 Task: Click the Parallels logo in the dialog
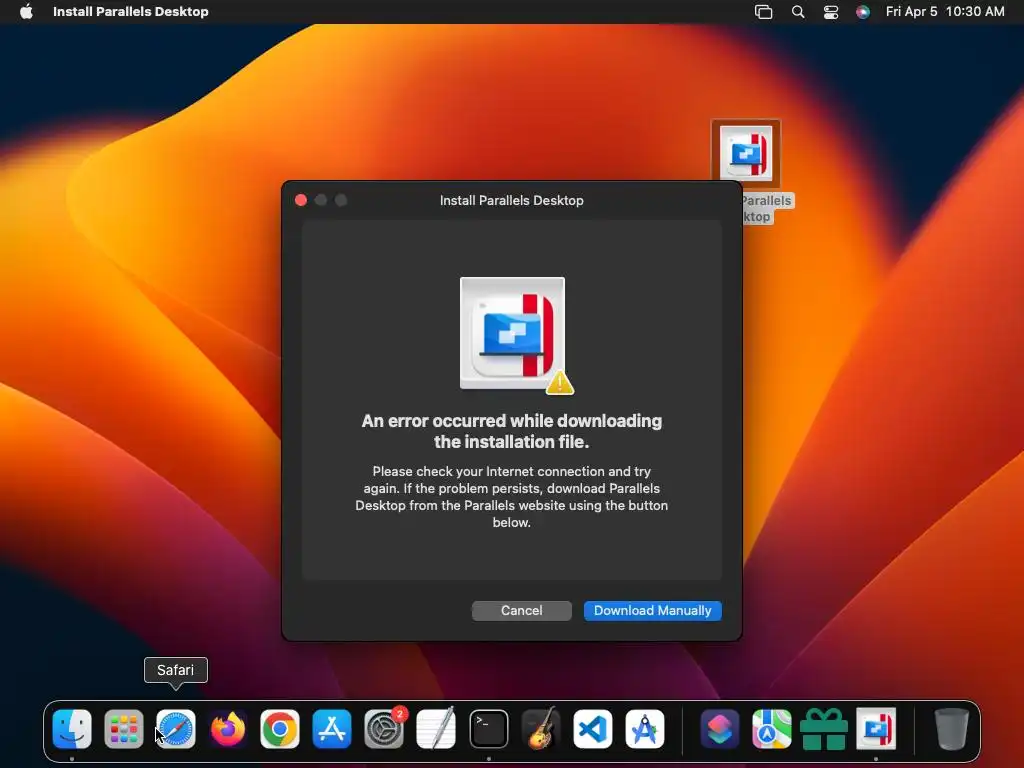513,334
